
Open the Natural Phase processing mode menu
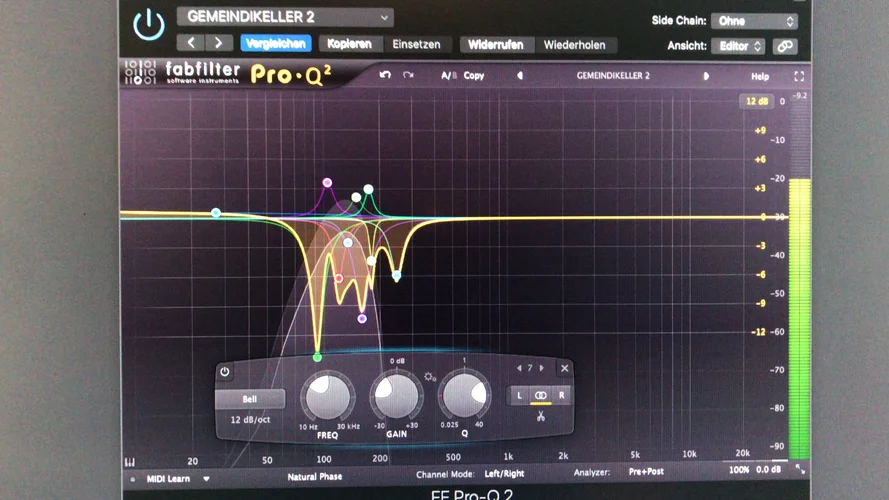[x=315, y=477]
